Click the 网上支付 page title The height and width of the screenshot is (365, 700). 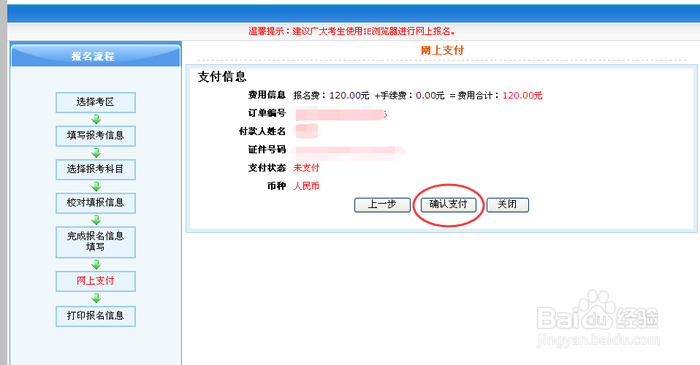coord(442,50)
